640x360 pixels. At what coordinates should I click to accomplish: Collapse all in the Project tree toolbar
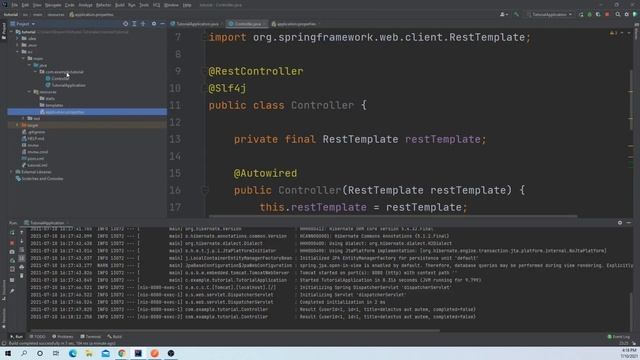click(x=143, y=24)
